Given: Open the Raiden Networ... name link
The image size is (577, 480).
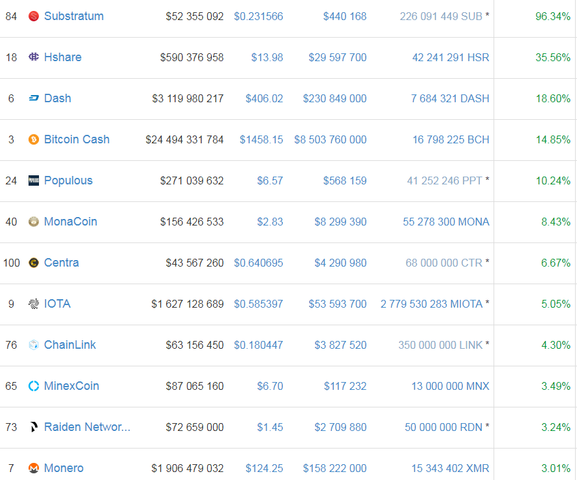Looking at the screenshot, I should click(x=87, y=427).
